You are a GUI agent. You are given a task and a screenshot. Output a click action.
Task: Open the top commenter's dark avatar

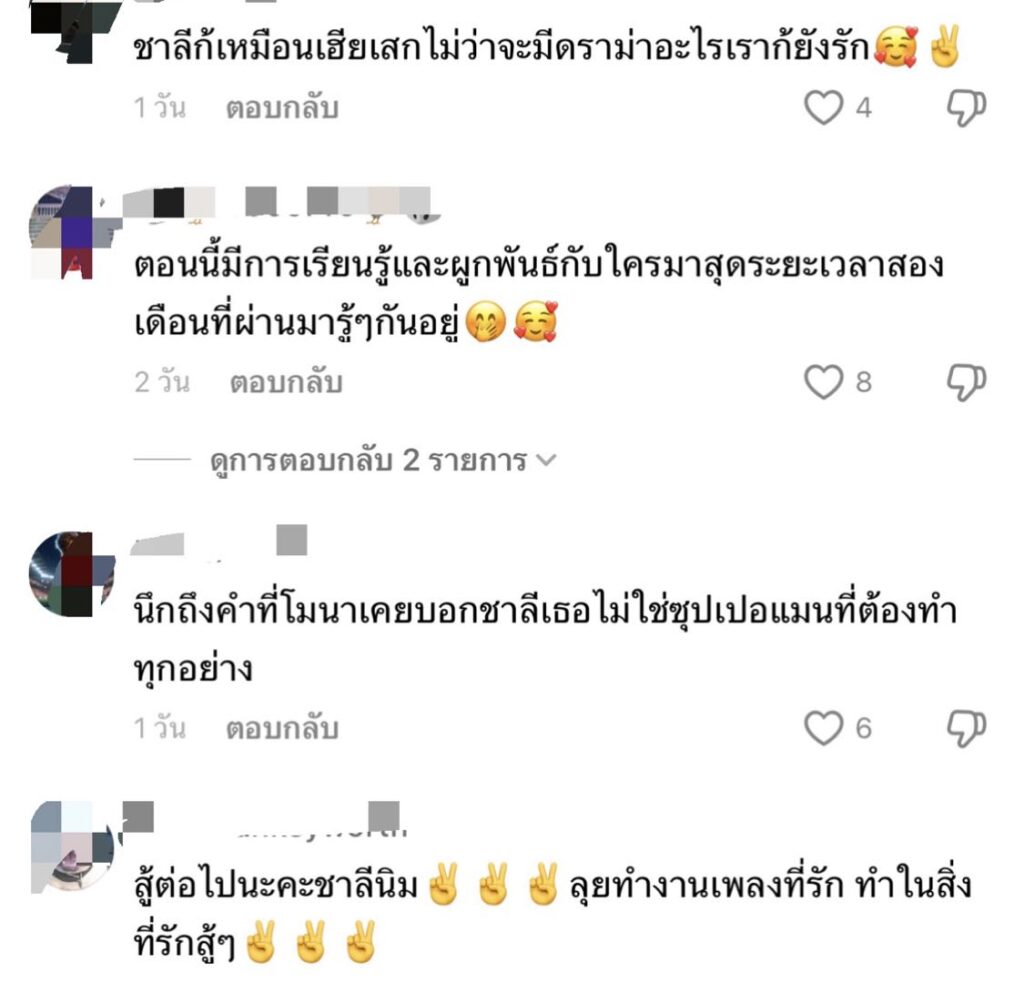click(x=75, y=31)
